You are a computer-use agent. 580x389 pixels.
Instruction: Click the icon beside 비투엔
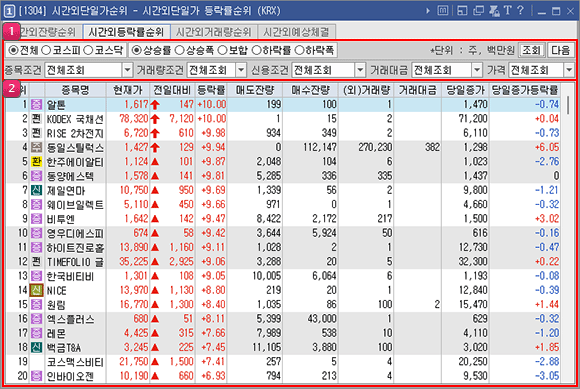point(36,219)
